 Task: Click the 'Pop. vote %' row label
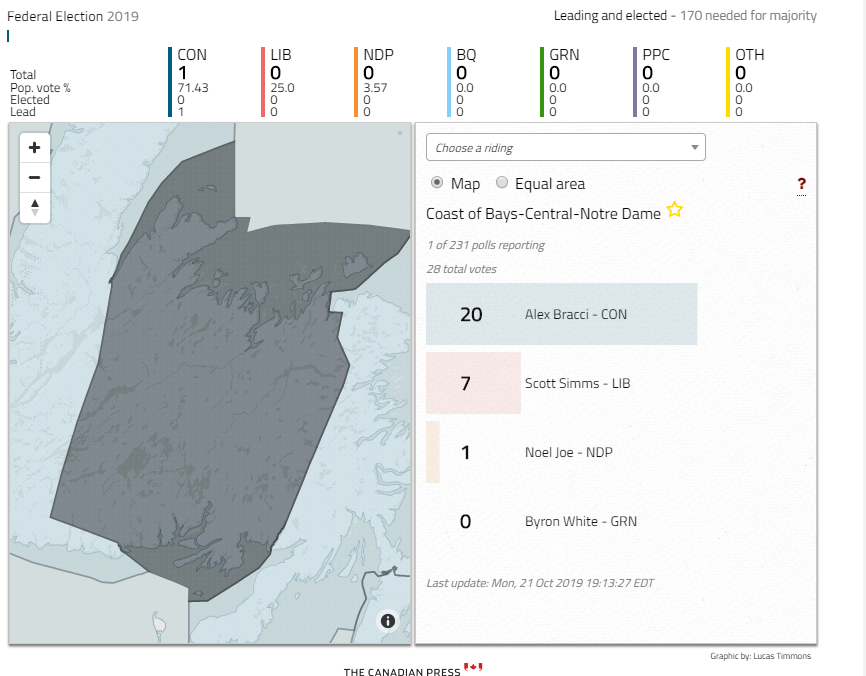coord(40,88)
